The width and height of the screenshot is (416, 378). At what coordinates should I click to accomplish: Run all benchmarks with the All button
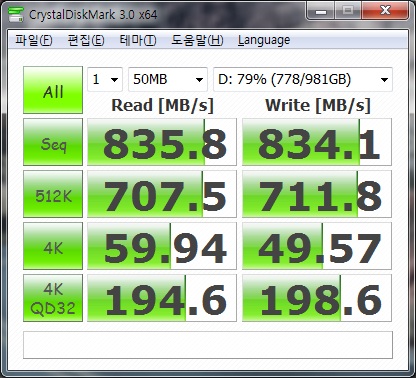(x=53, y=90)
